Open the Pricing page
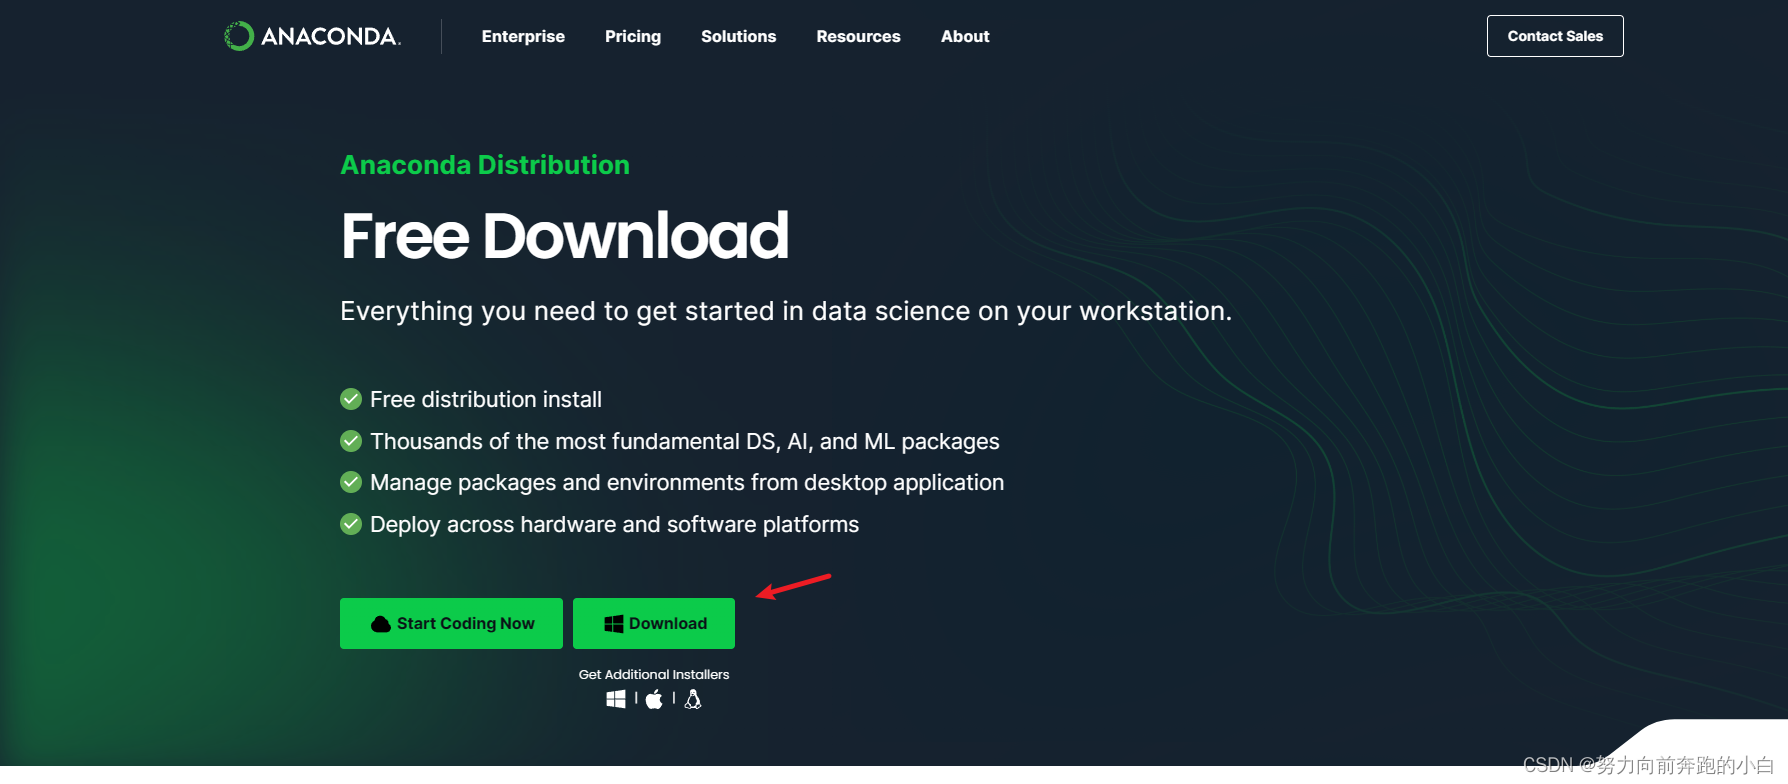This screenshot has width=1788, height=784. (x=633, y=37)
